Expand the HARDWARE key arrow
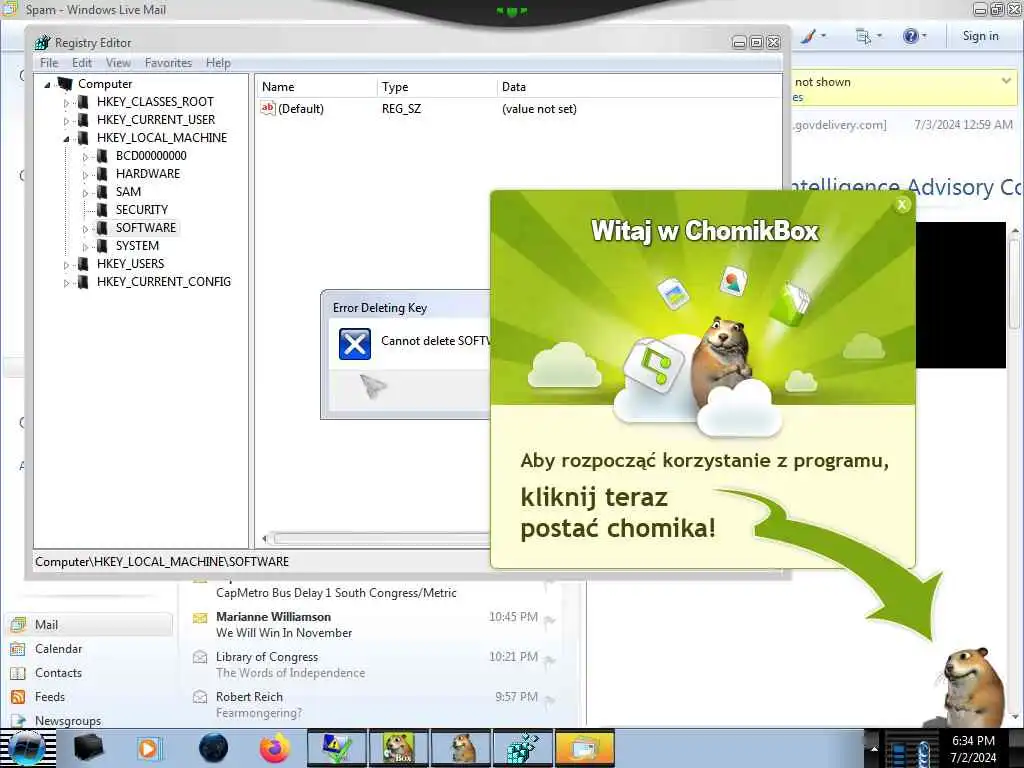This screenshot has height=768, width=1024. [x=85, y=175]
